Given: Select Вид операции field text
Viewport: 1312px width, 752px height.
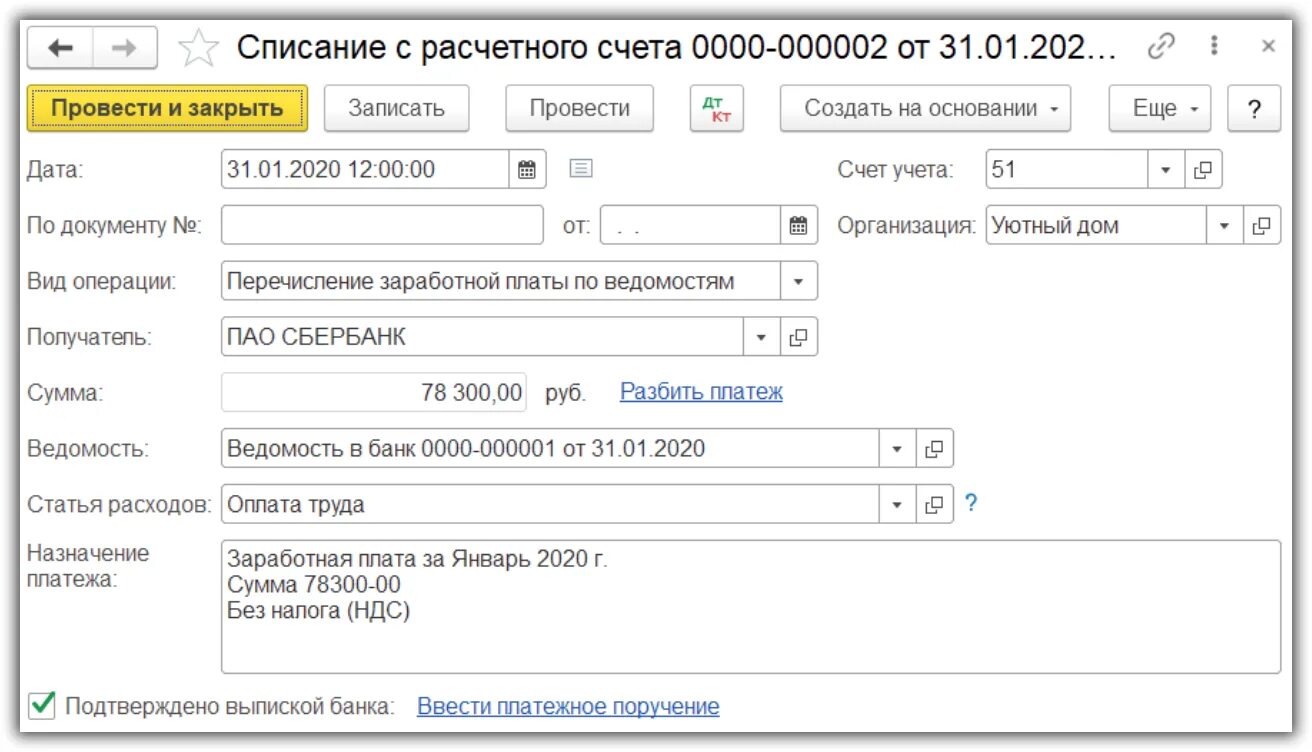Looking at the screenshot, I should tap(500, 282).
